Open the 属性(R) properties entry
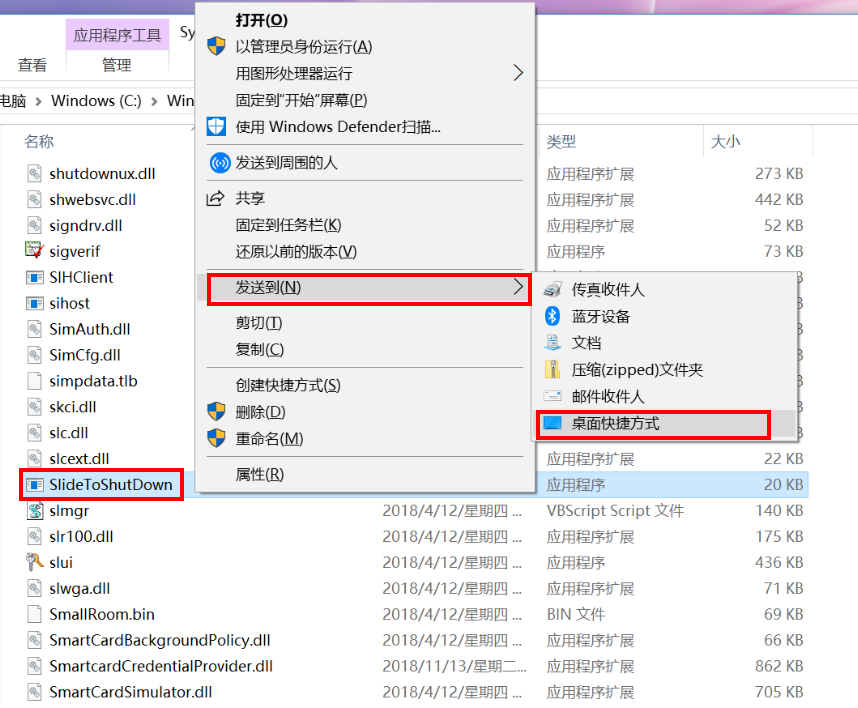This screenshot has width=858, height=708. tap(259, 474)
